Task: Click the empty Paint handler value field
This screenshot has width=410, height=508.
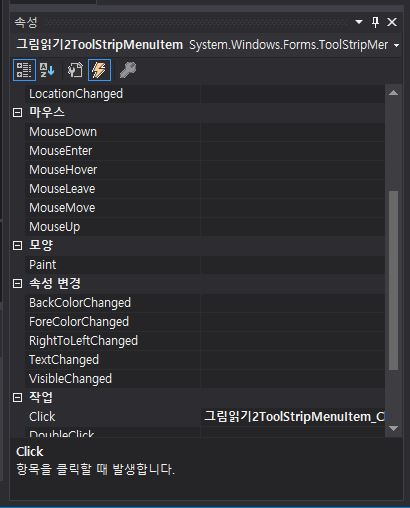Action: point(293,265)
